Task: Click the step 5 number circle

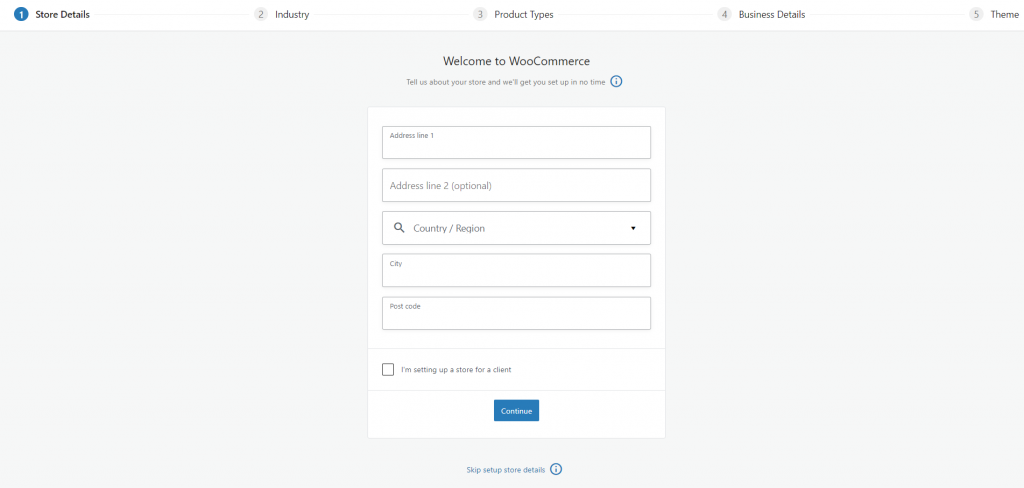Action: click(976, 15)
